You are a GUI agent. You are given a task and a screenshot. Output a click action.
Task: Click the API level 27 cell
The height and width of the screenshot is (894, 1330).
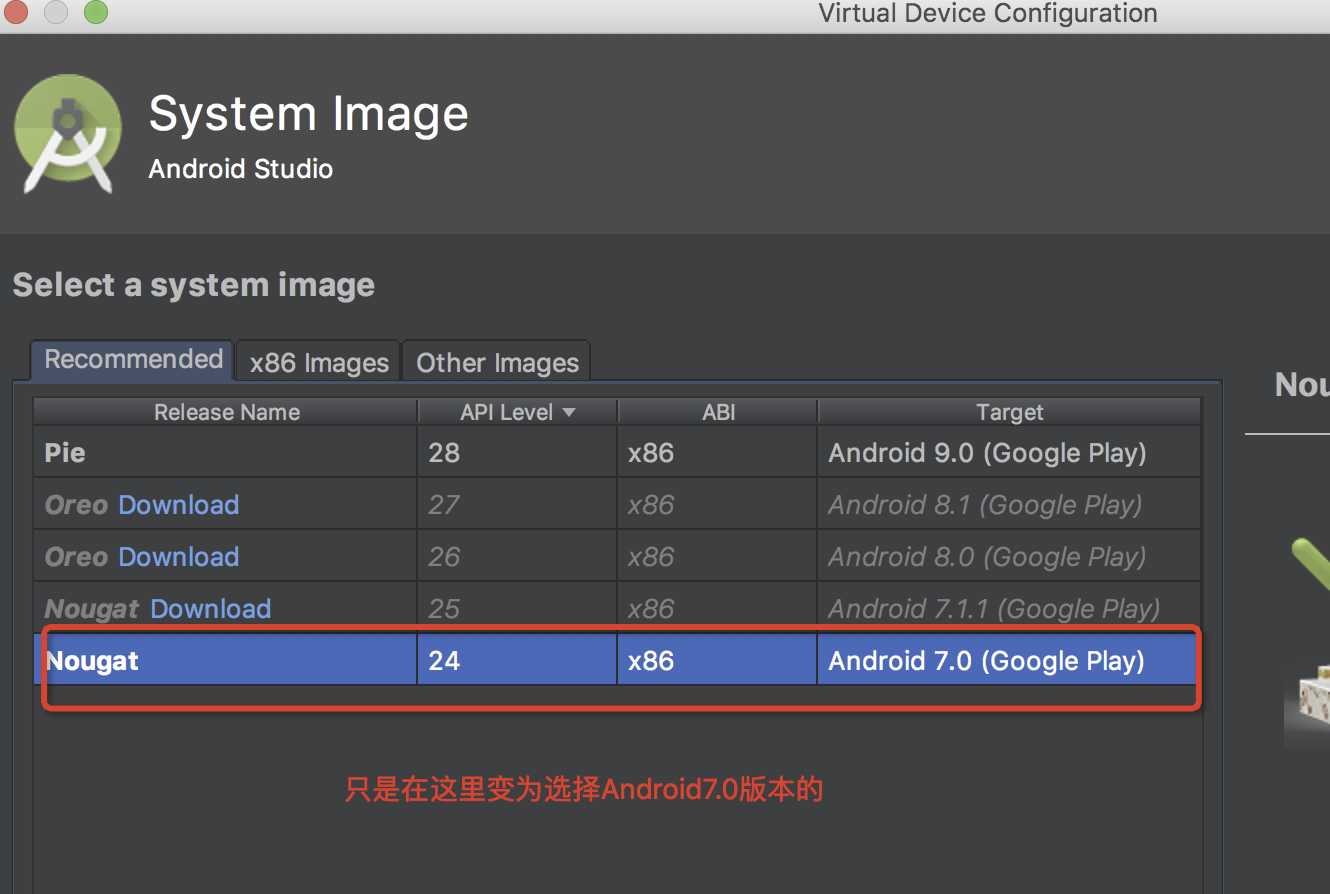pos(517,505)
